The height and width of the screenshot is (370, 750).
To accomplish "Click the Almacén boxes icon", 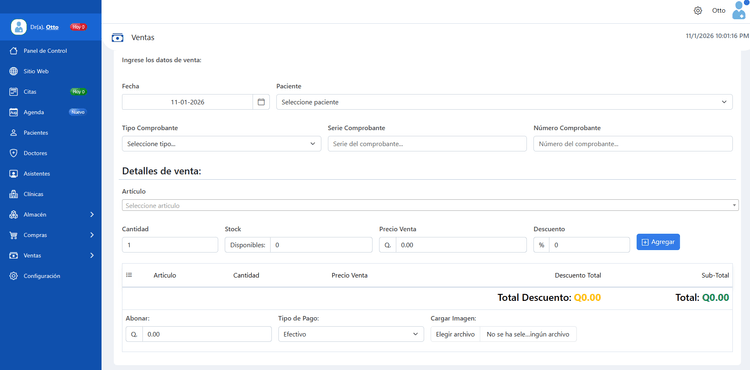I will pos(13,215).
